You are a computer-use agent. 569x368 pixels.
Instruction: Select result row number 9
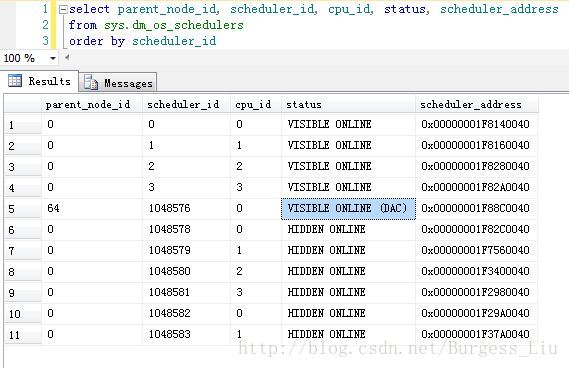23,293
